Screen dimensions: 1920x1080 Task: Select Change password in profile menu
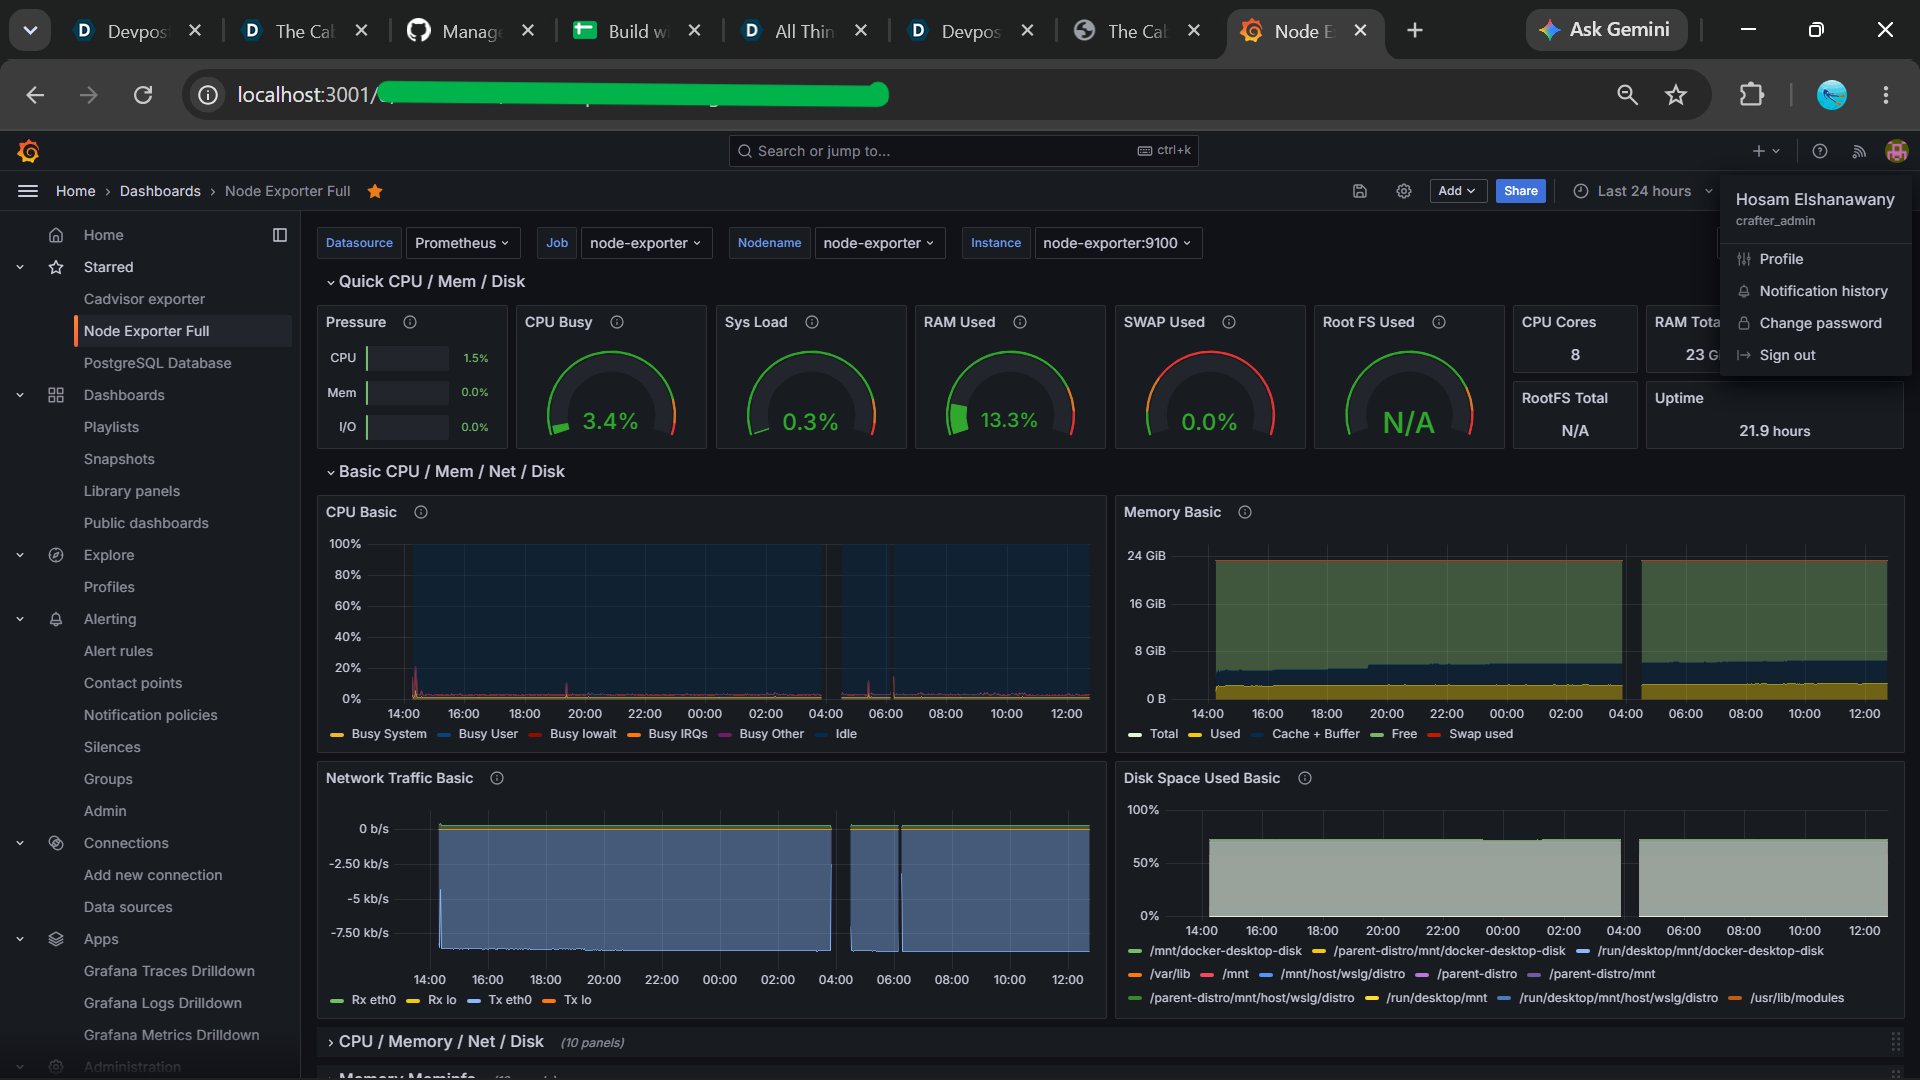coord(1820,323)
